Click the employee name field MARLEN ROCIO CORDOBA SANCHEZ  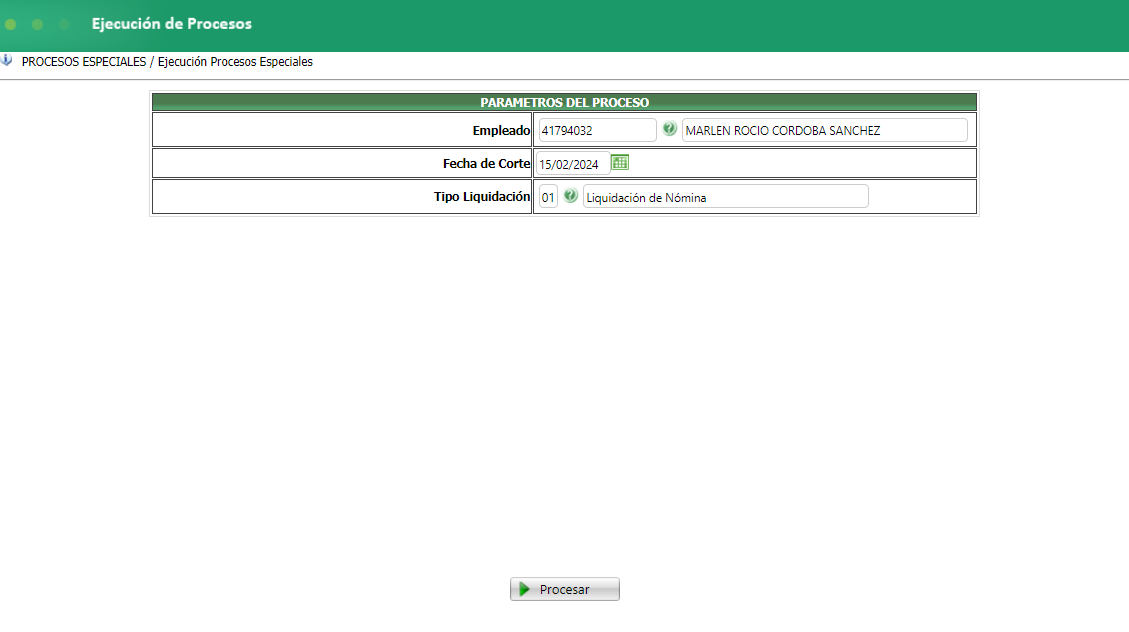[824, 130]
